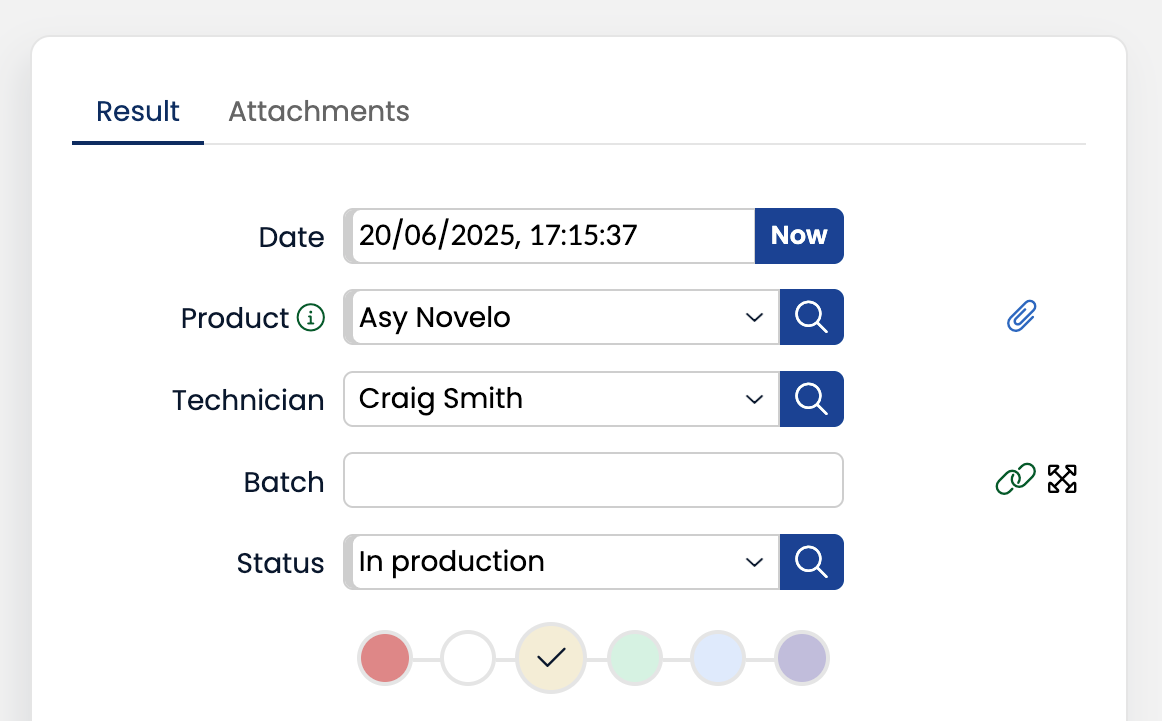
Task: Select the white status color circle
Action: point(468,658)
